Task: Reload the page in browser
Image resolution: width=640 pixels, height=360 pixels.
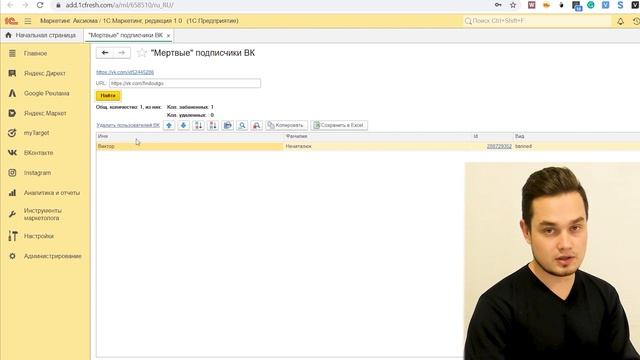Action: coord(40,5)
